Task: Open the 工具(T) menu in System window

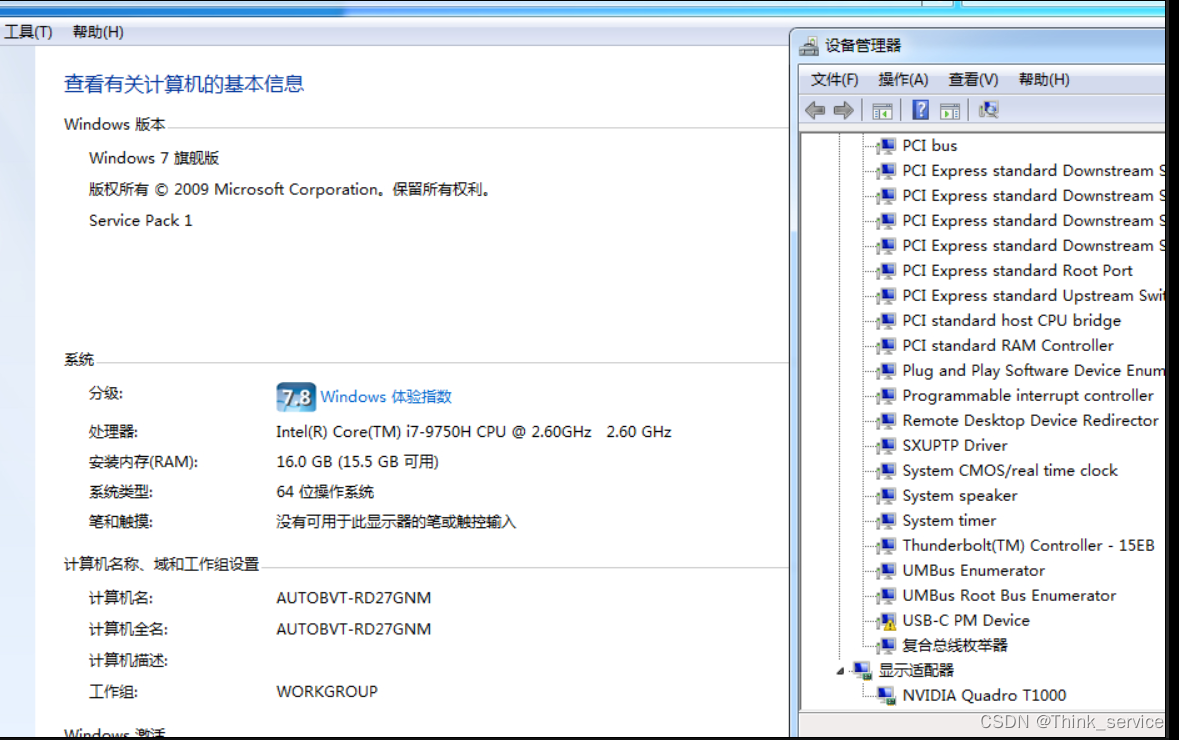Action: (28, 32)
